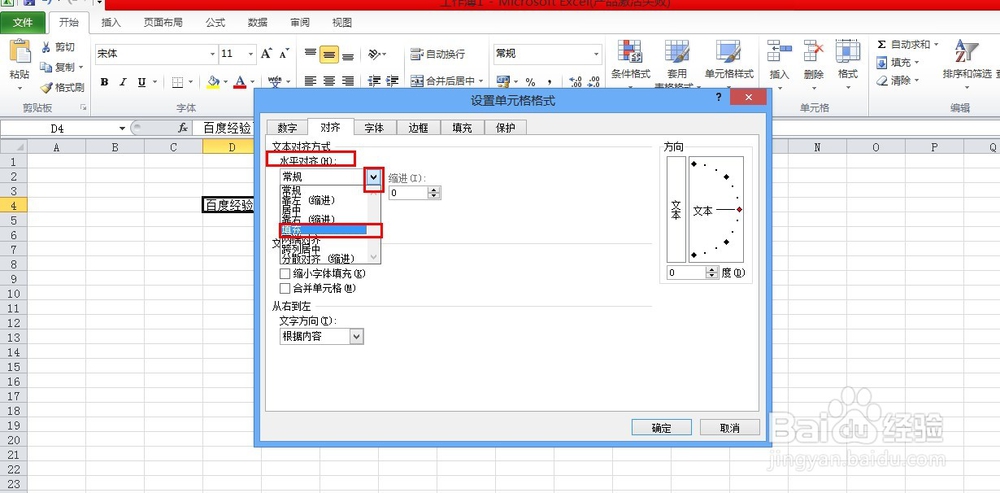Screen dimensions: 1000x493
Task: Click the Decrease Decimal icon
Action: click(x=594, y=82)
